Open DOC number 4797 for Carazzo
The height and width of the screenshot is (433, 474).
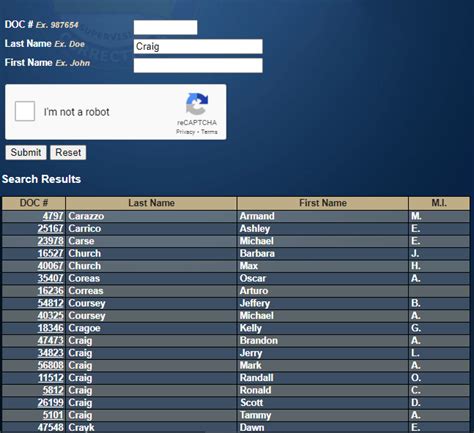(53, 216)
